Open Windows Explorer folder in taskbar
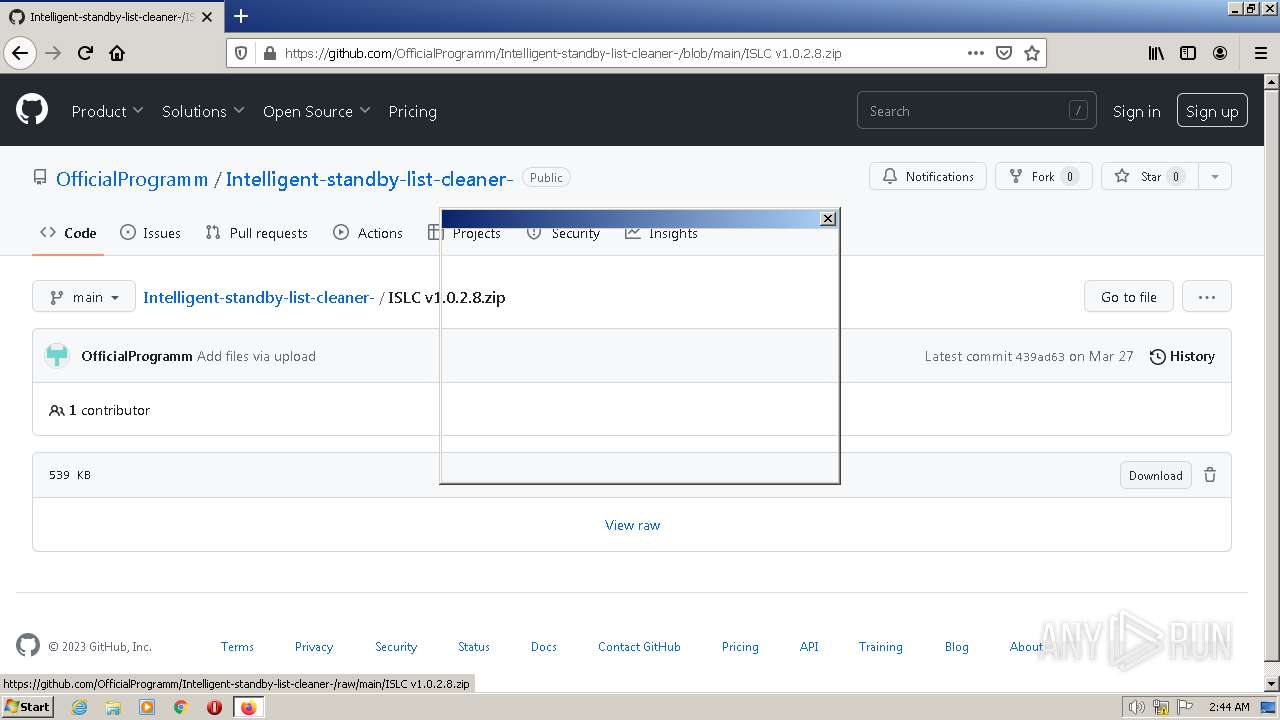 pos(113,707)
